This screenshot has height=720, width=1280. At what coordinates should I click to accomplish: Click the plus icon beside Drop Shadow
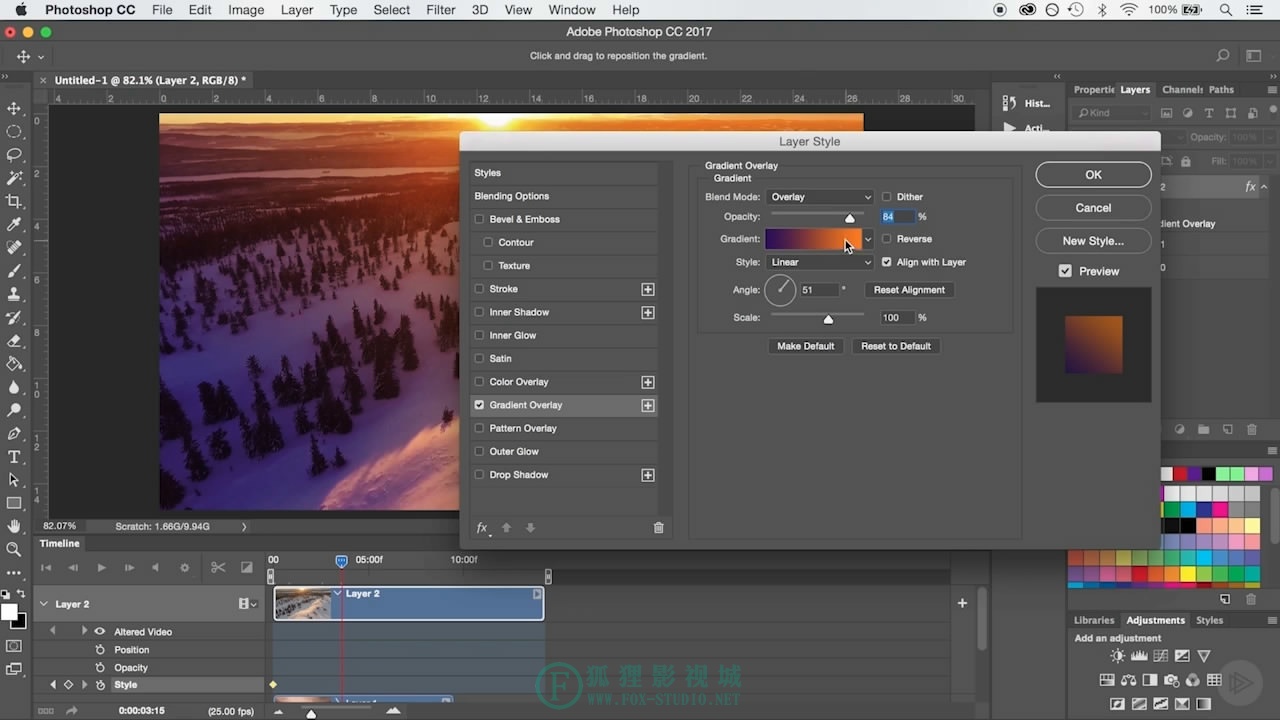coord(648,475)
